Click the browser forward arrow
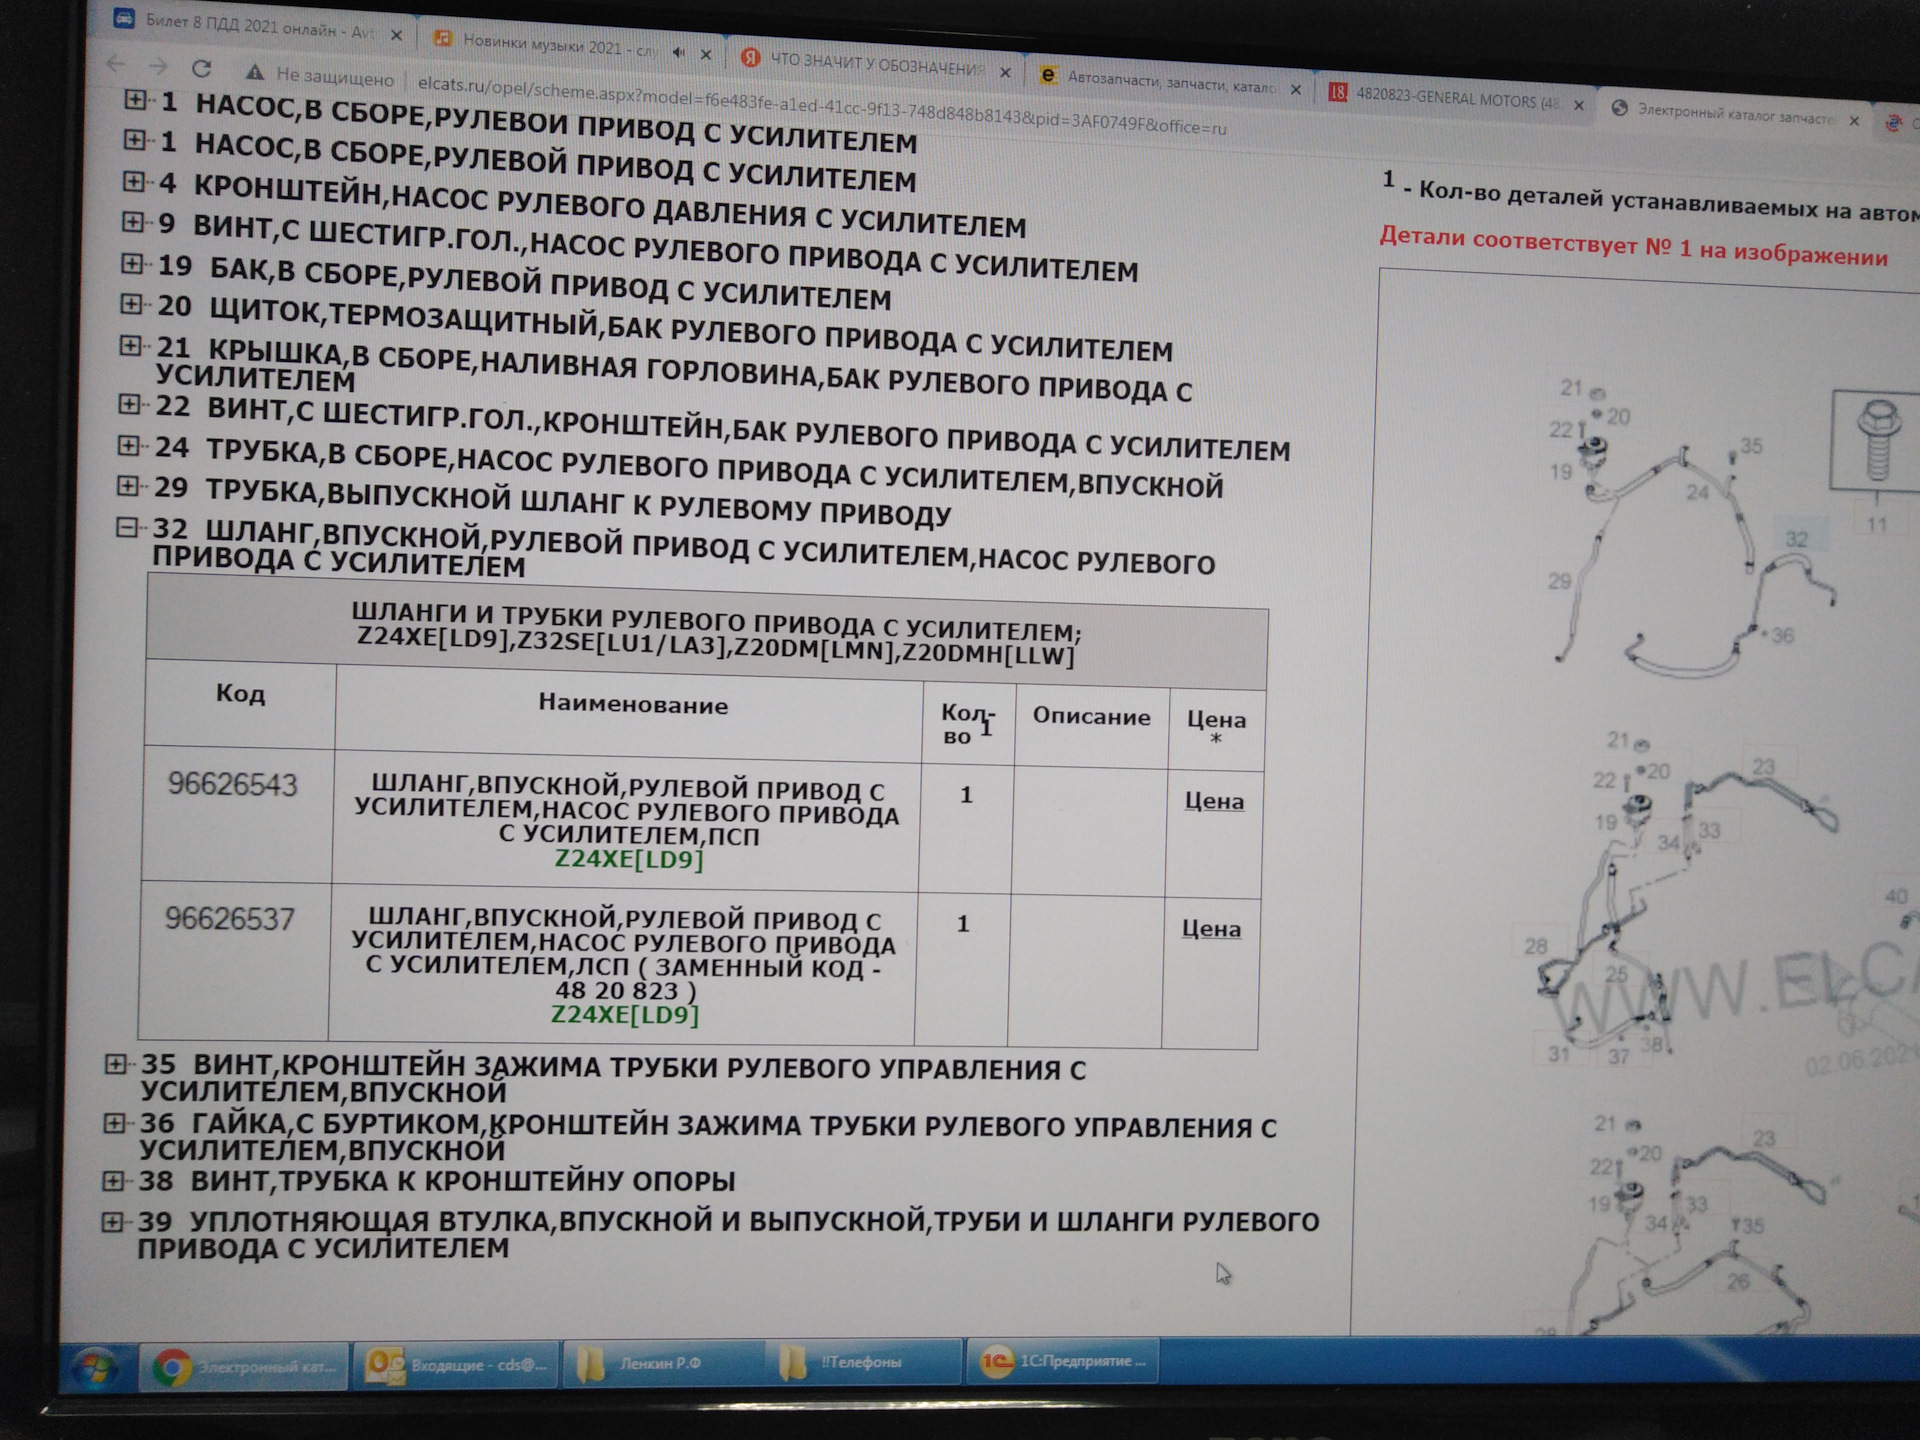This screenshot has width=1920, height=1440. [158, 66]
